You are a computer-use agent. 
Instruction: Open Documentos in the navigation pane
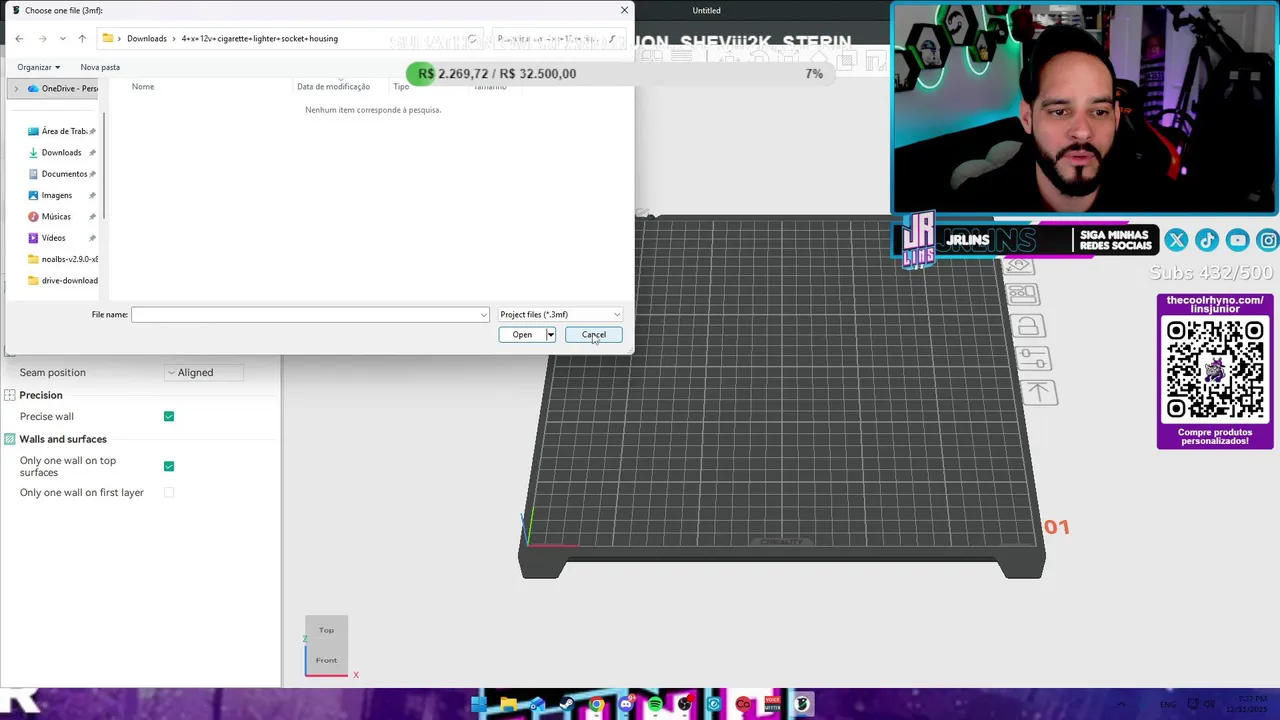pyautogui.click(x=64, y=174)
